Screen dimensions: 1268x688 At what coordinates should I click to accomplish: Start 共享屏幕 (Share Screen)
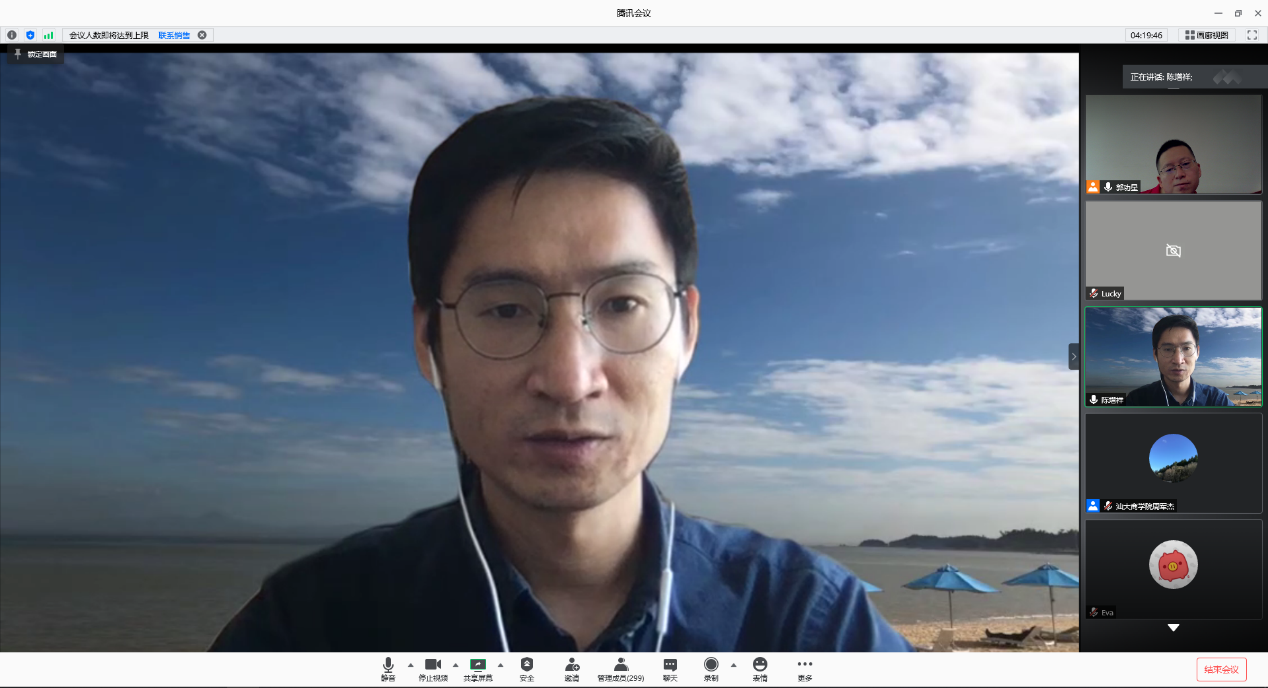click(x=478, y=668)
